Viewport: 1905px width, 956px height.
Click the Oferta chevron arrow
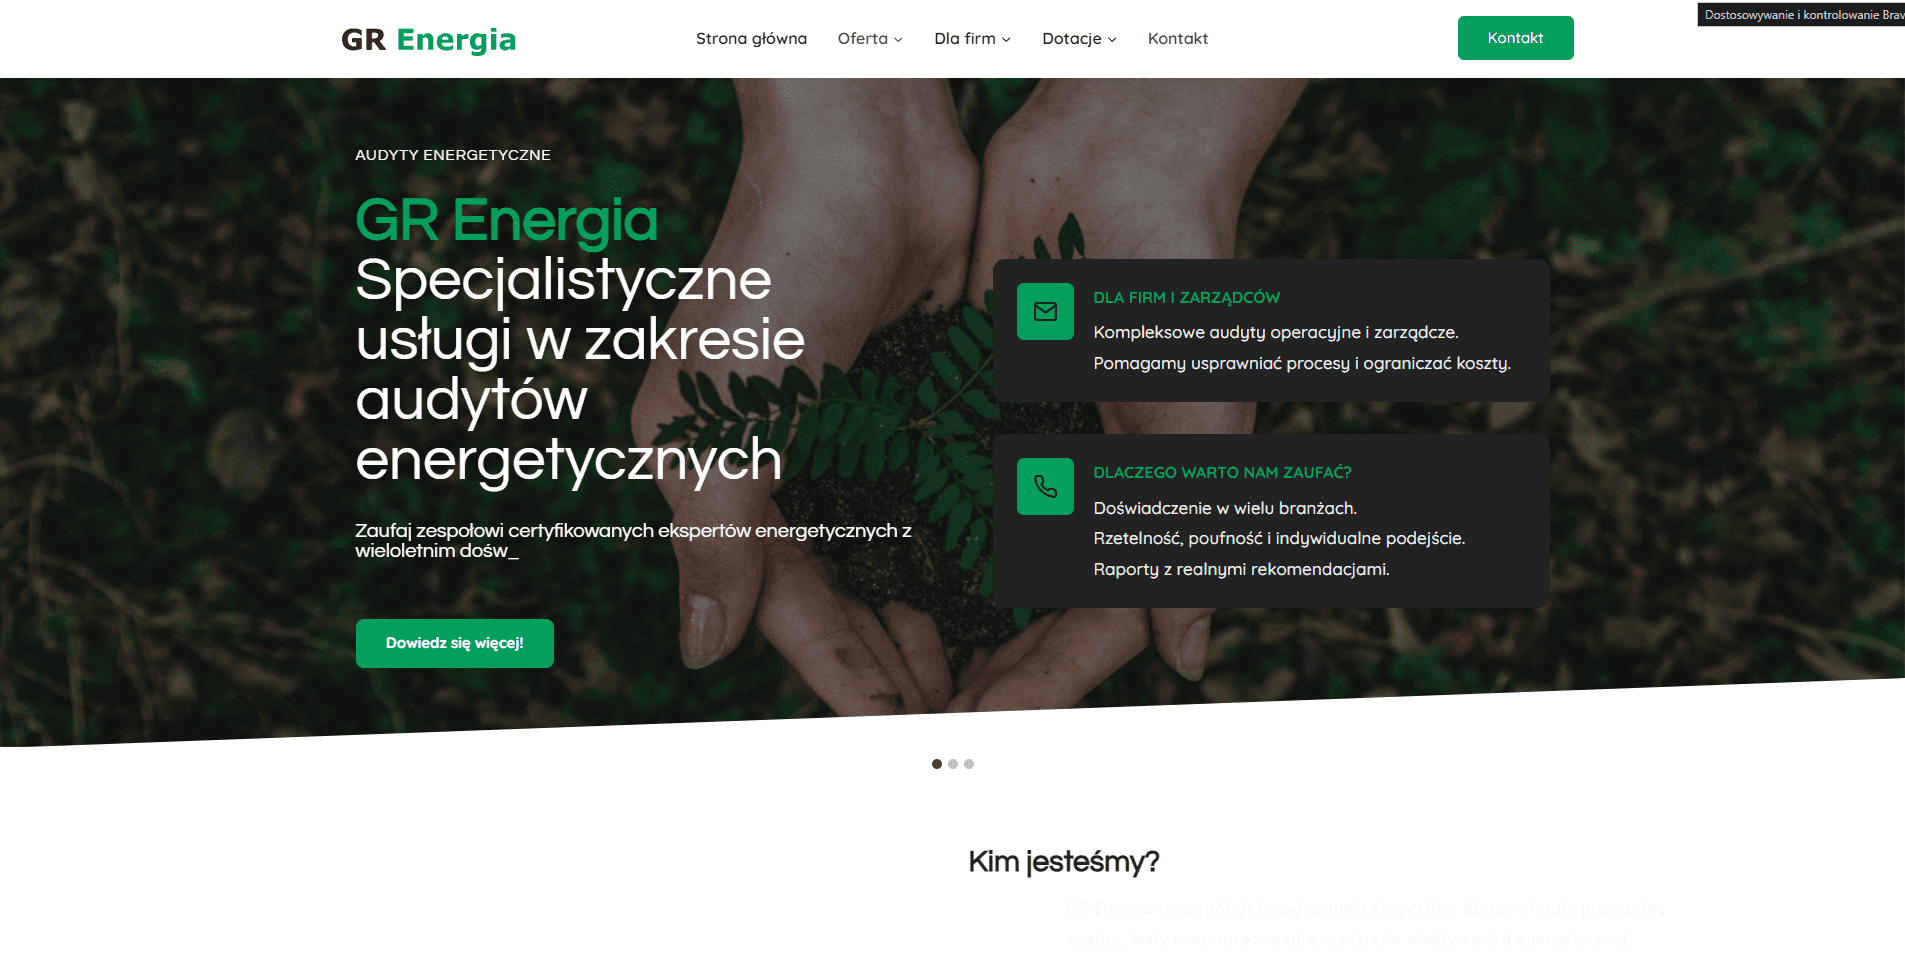tap(898, 40)
